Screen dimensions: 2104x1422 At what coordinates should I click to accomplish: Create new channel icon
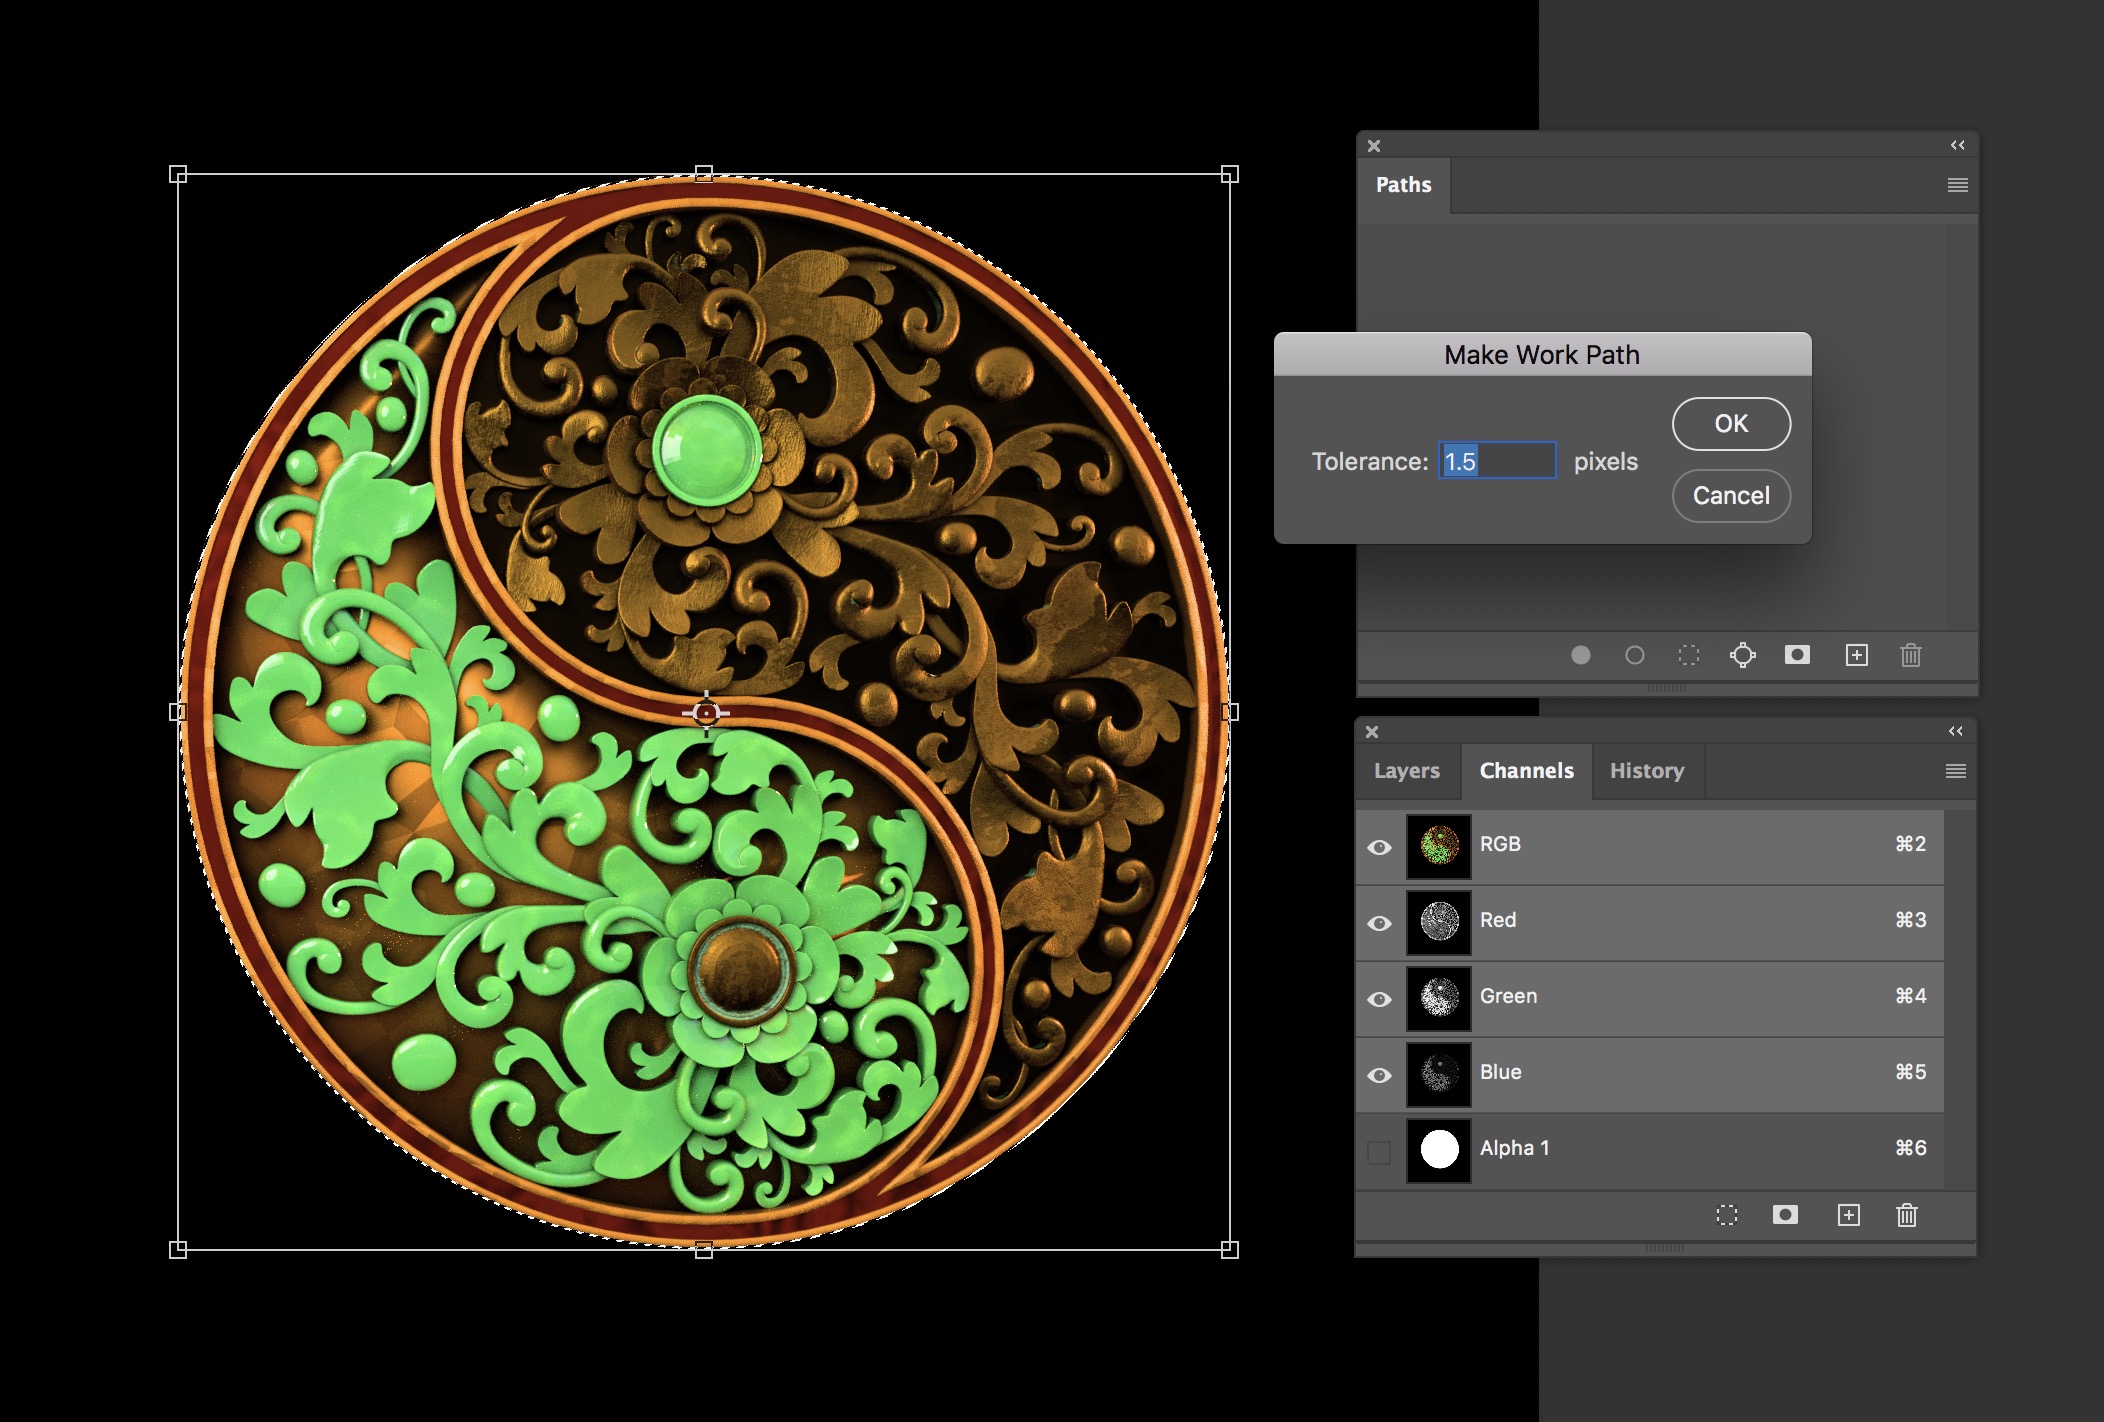click(1848, 1215)
